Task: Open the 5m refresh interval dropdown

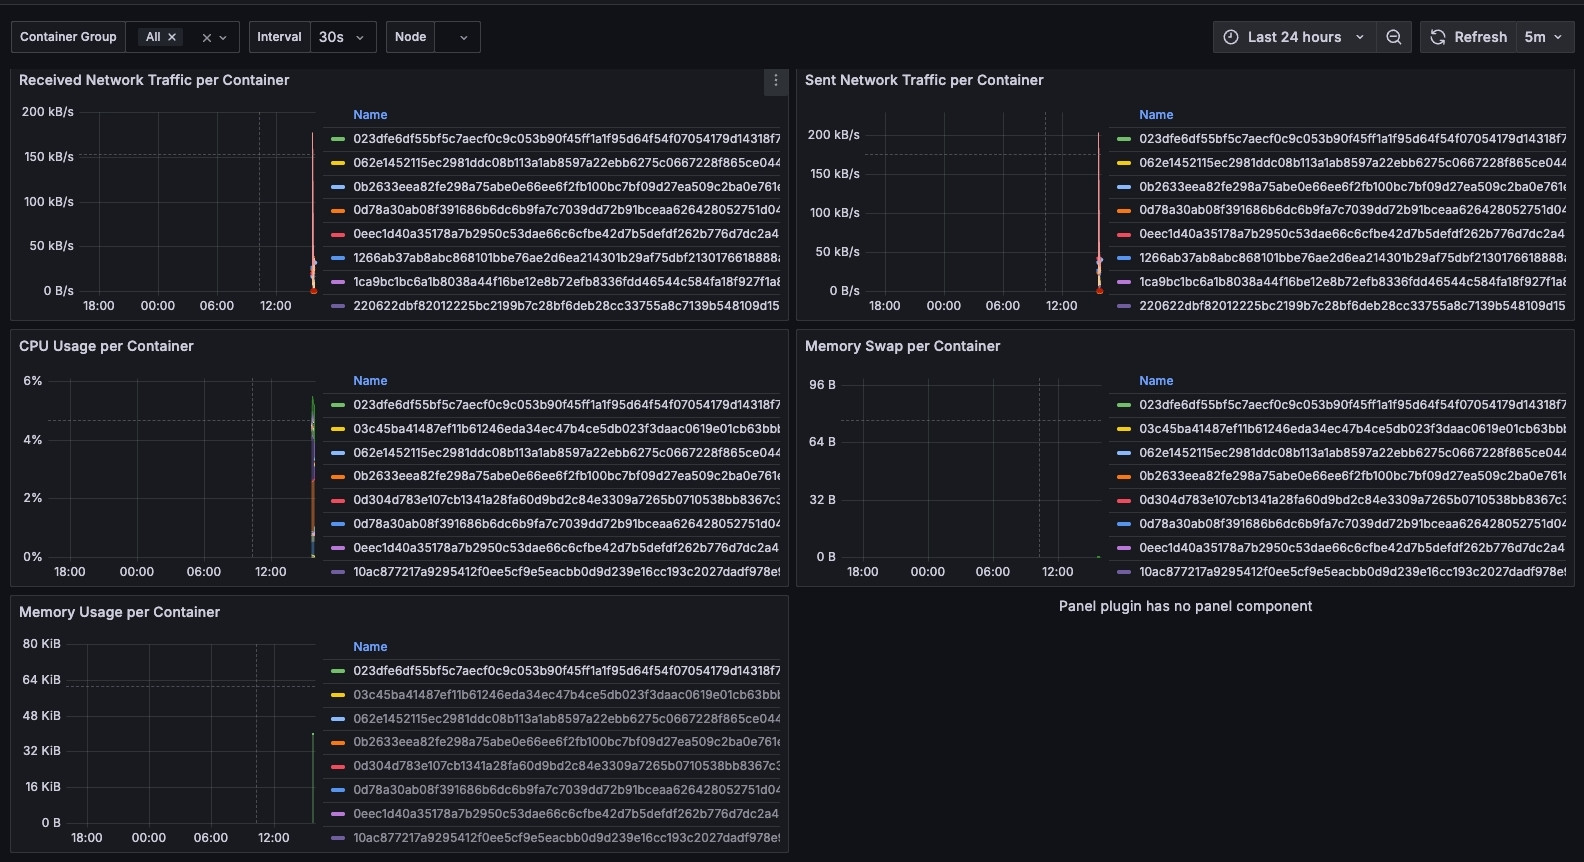Action: 1545,37
